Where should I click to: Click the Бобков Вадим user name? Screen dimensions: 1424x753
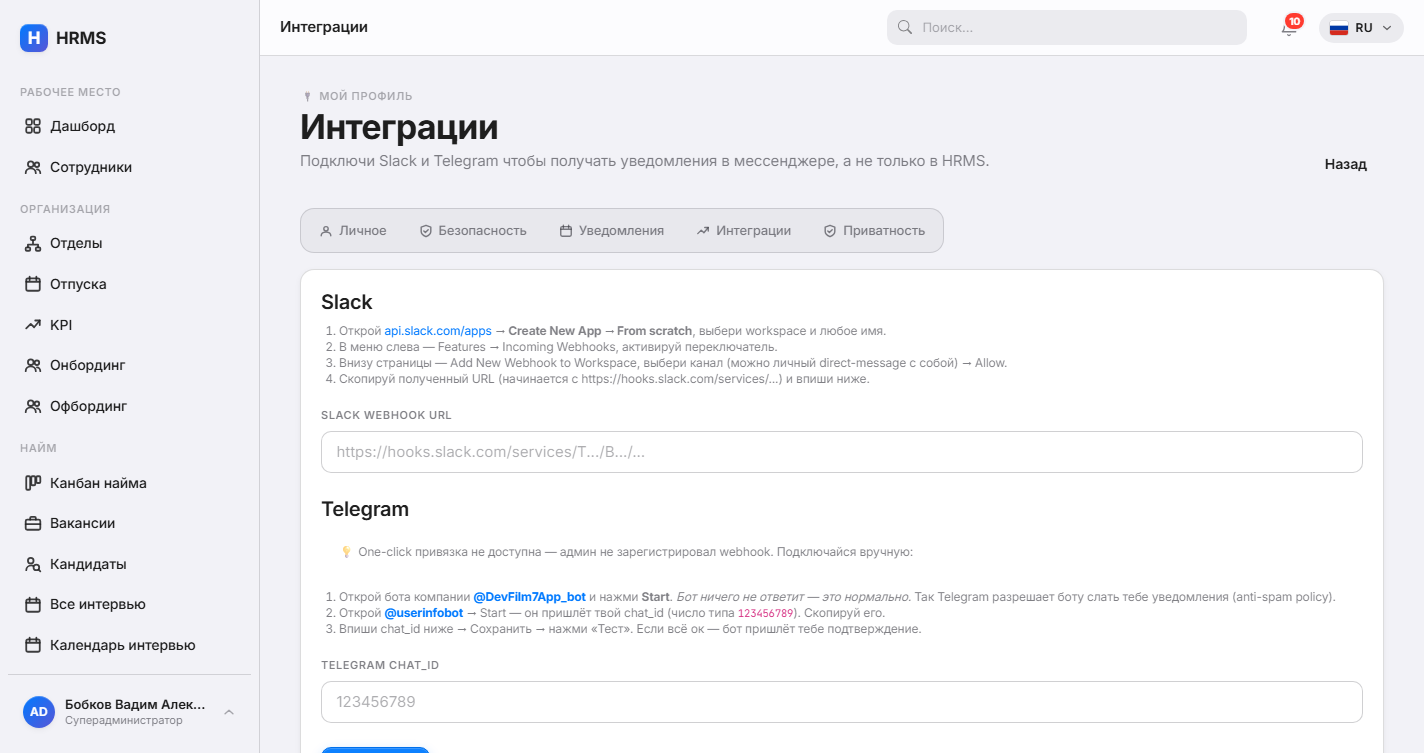(135, 704)
